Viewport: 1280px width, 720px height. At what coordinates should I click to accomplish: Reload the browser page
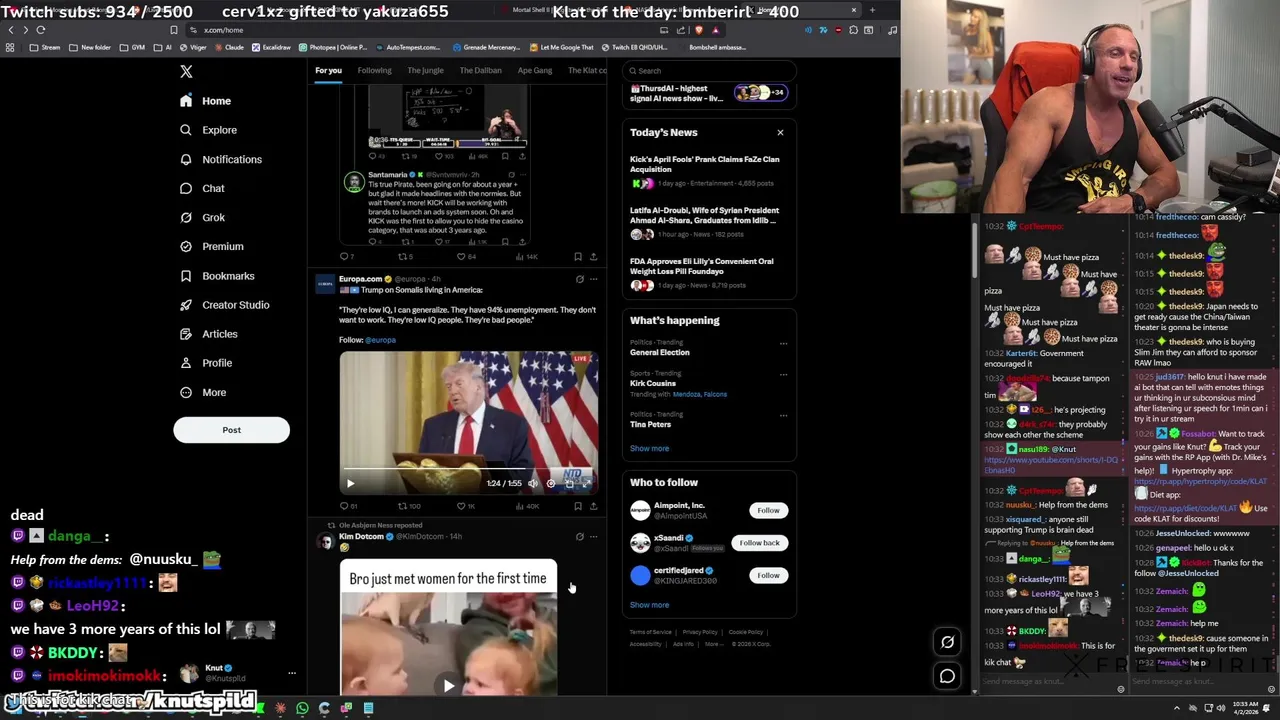click(x=41, y=30)
